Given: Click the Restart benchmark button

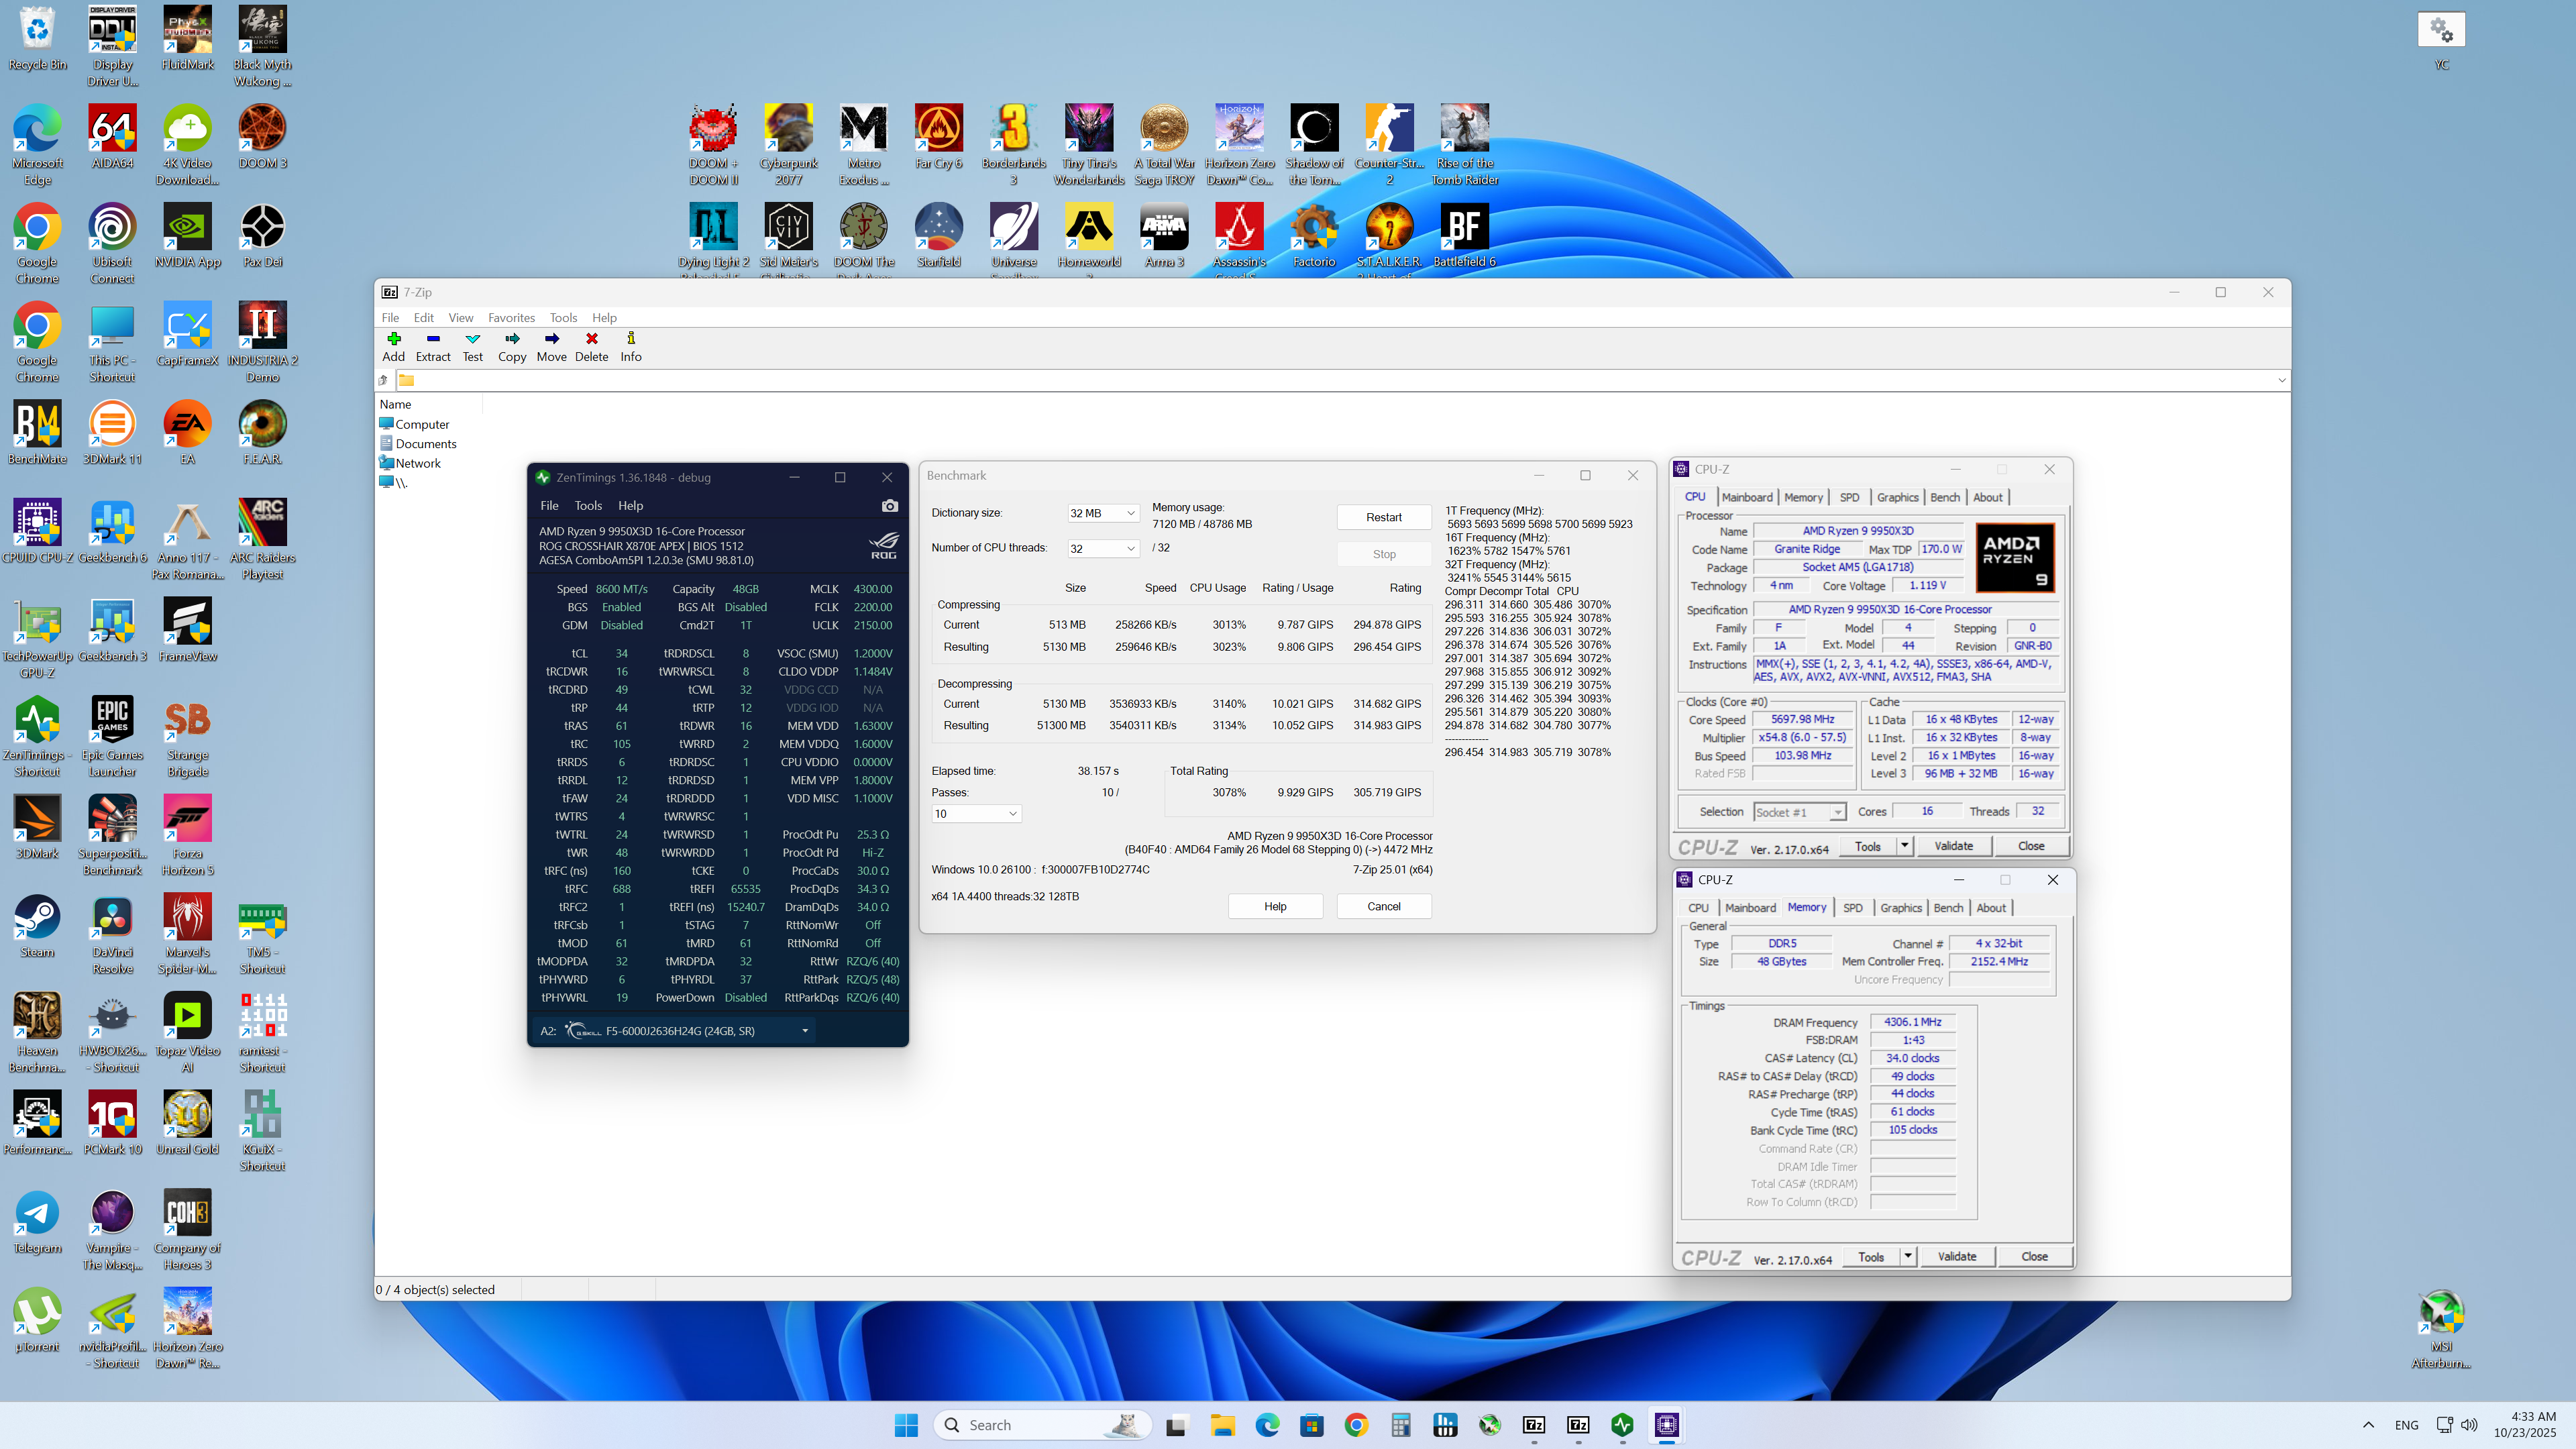Looking at the screenshot, I should 1383,517.
